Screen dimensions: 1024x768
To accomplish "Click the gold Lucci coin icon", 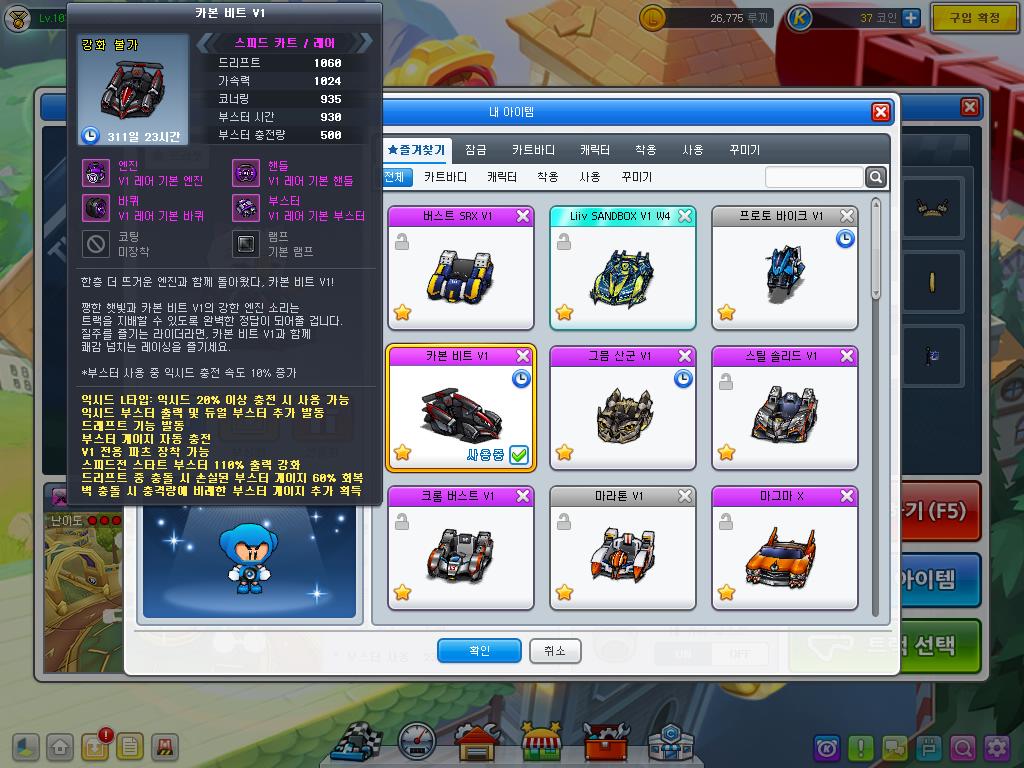I will click(652, 18).
